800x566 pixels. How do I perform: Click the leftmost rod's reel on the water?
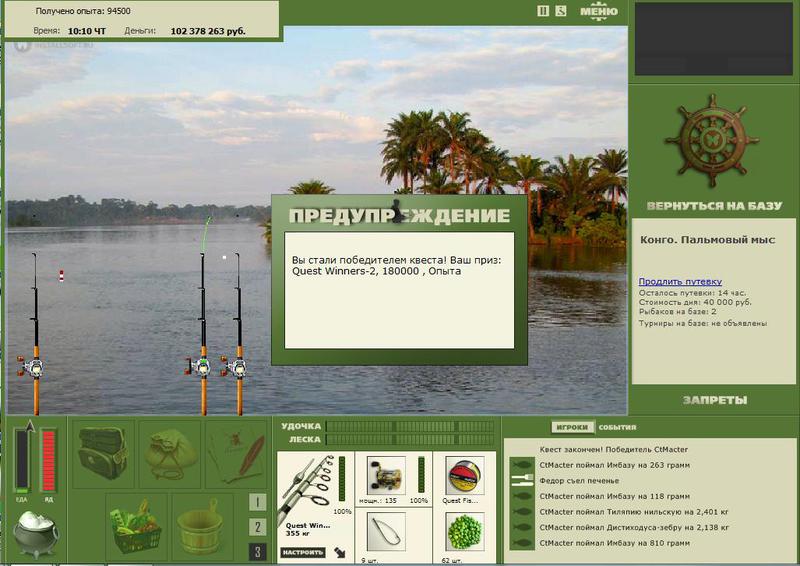(33, 367)
